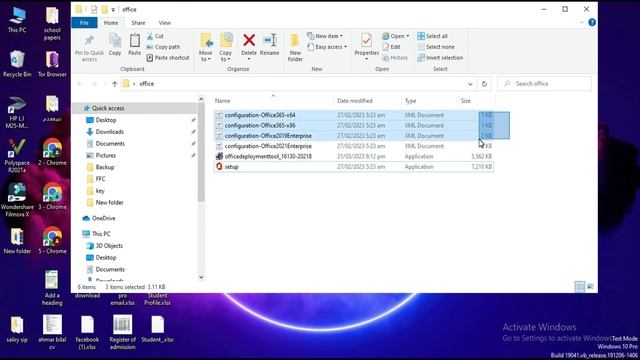Sort by Date modified column header

367,101
